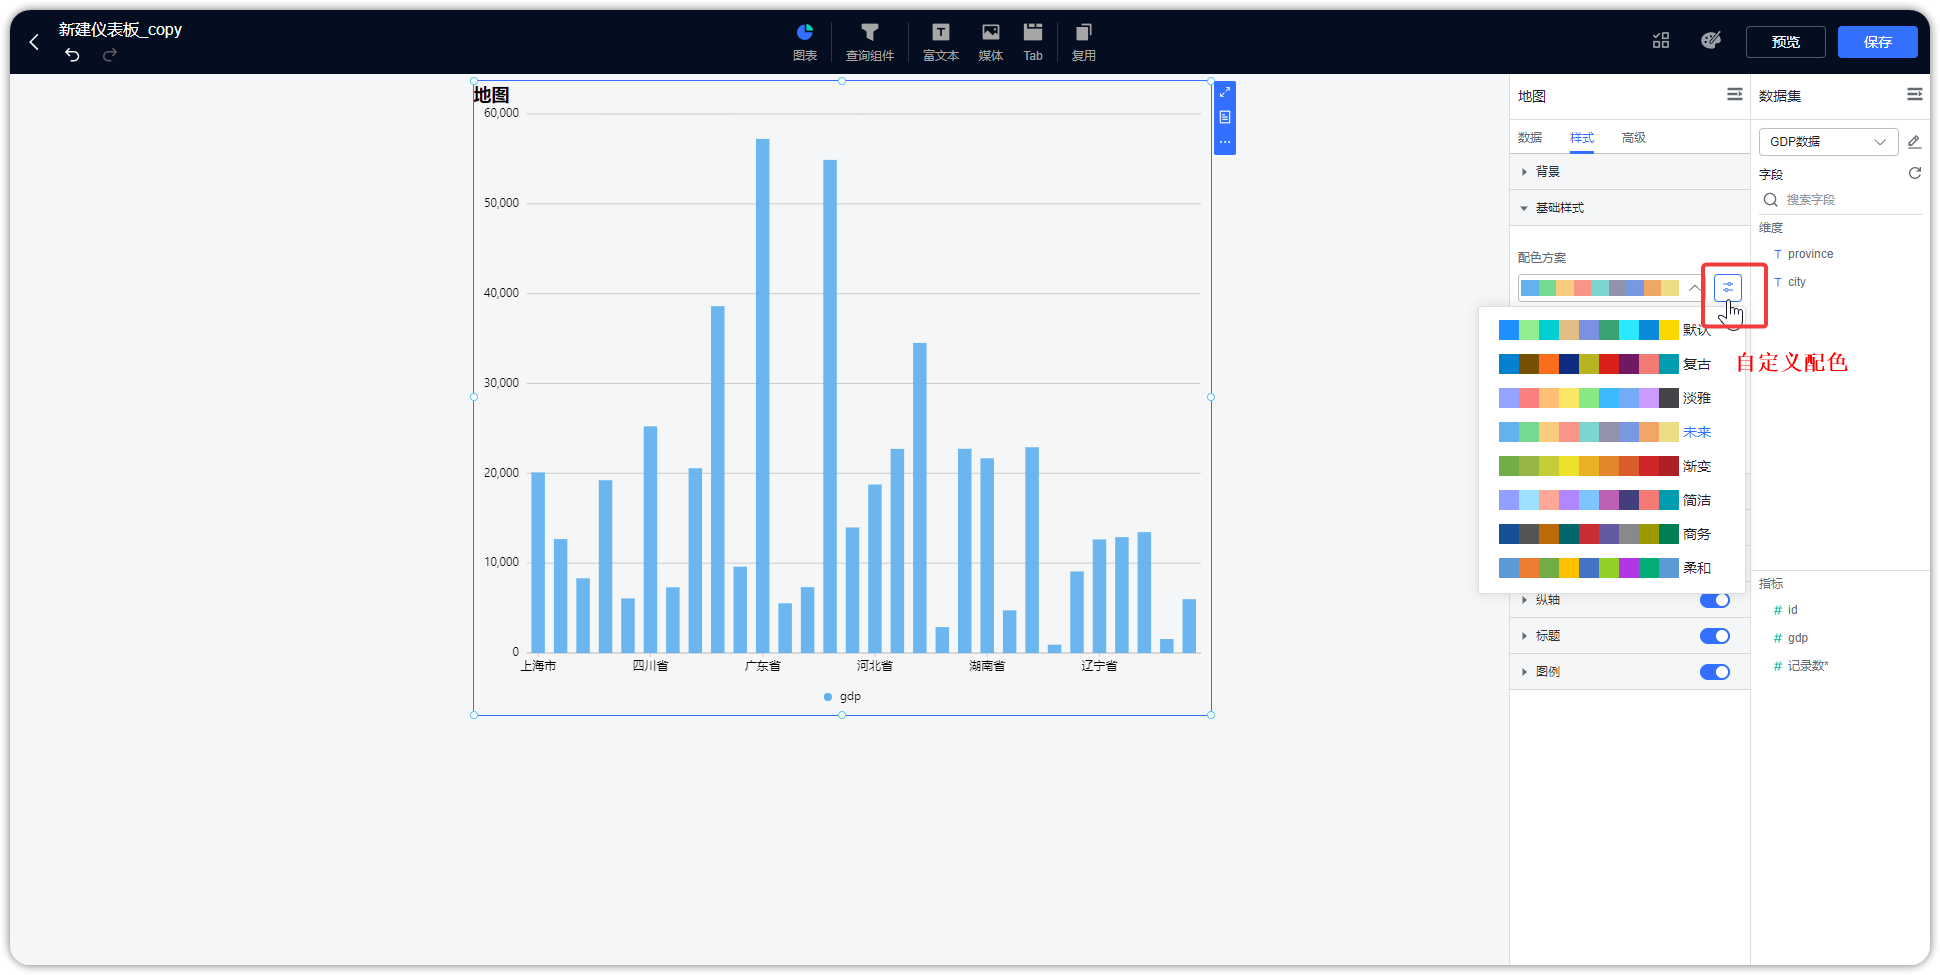Open the chart details document icon
Viewport: 1940px width, 975px height.
coord(1225,117)
